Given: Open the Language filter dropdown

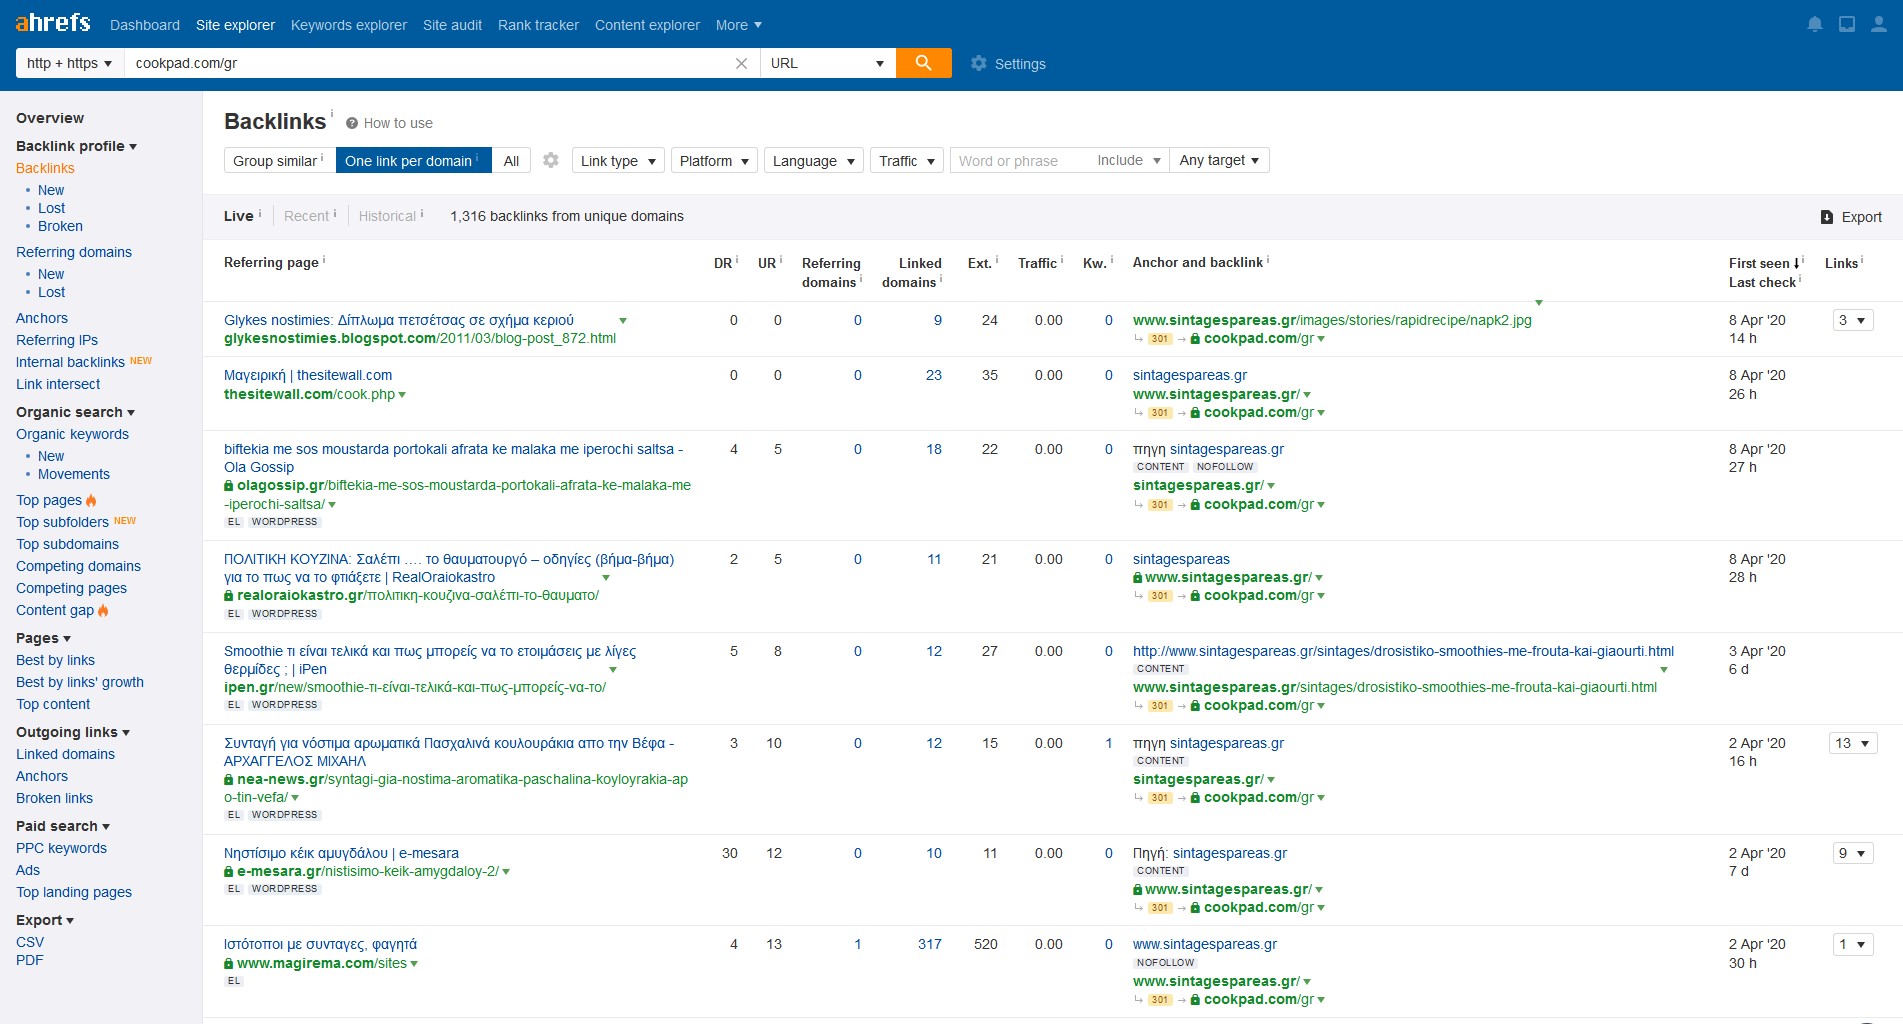Looking at the screenshot, I should tap(814, 160).
